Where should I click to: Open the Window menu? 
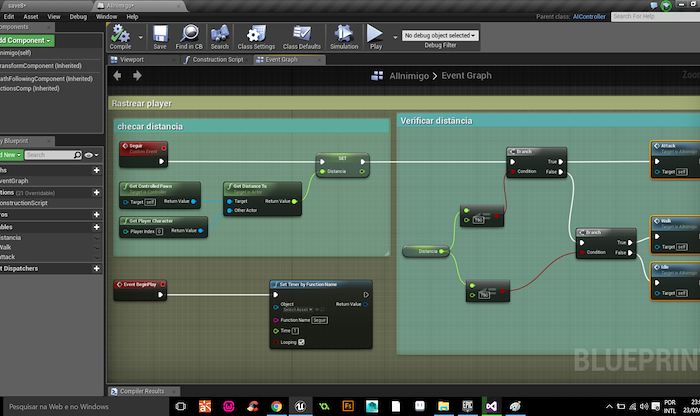pyautogui.click(x=105, y=17)
